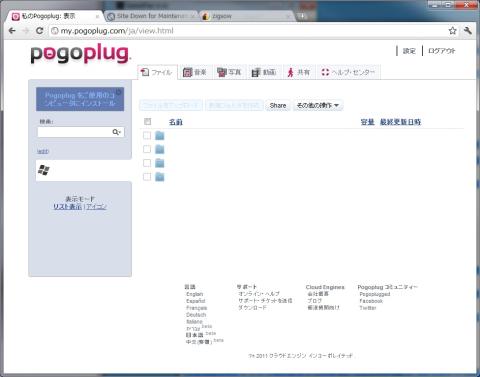Open the ブログ footer link

(x=314, y=301)
